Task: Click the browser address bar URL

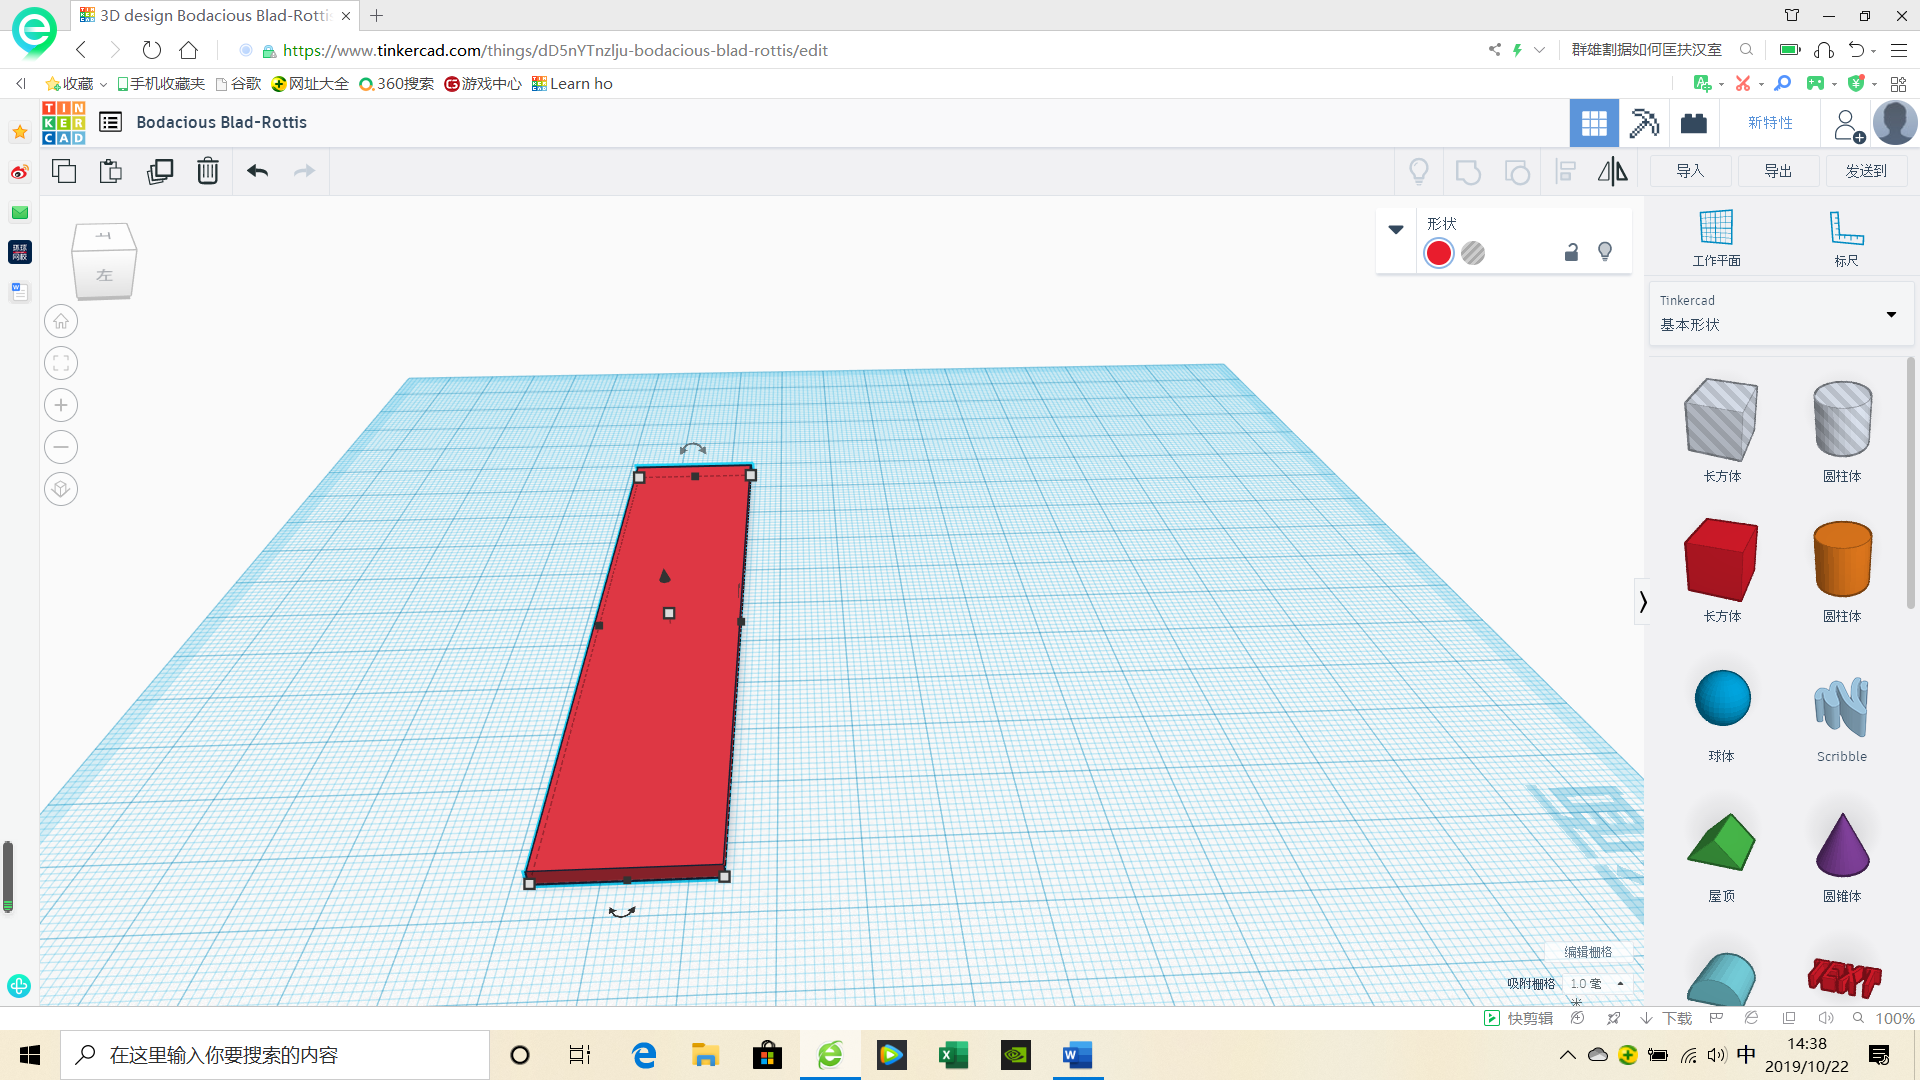Action: [x=555, y=50]
